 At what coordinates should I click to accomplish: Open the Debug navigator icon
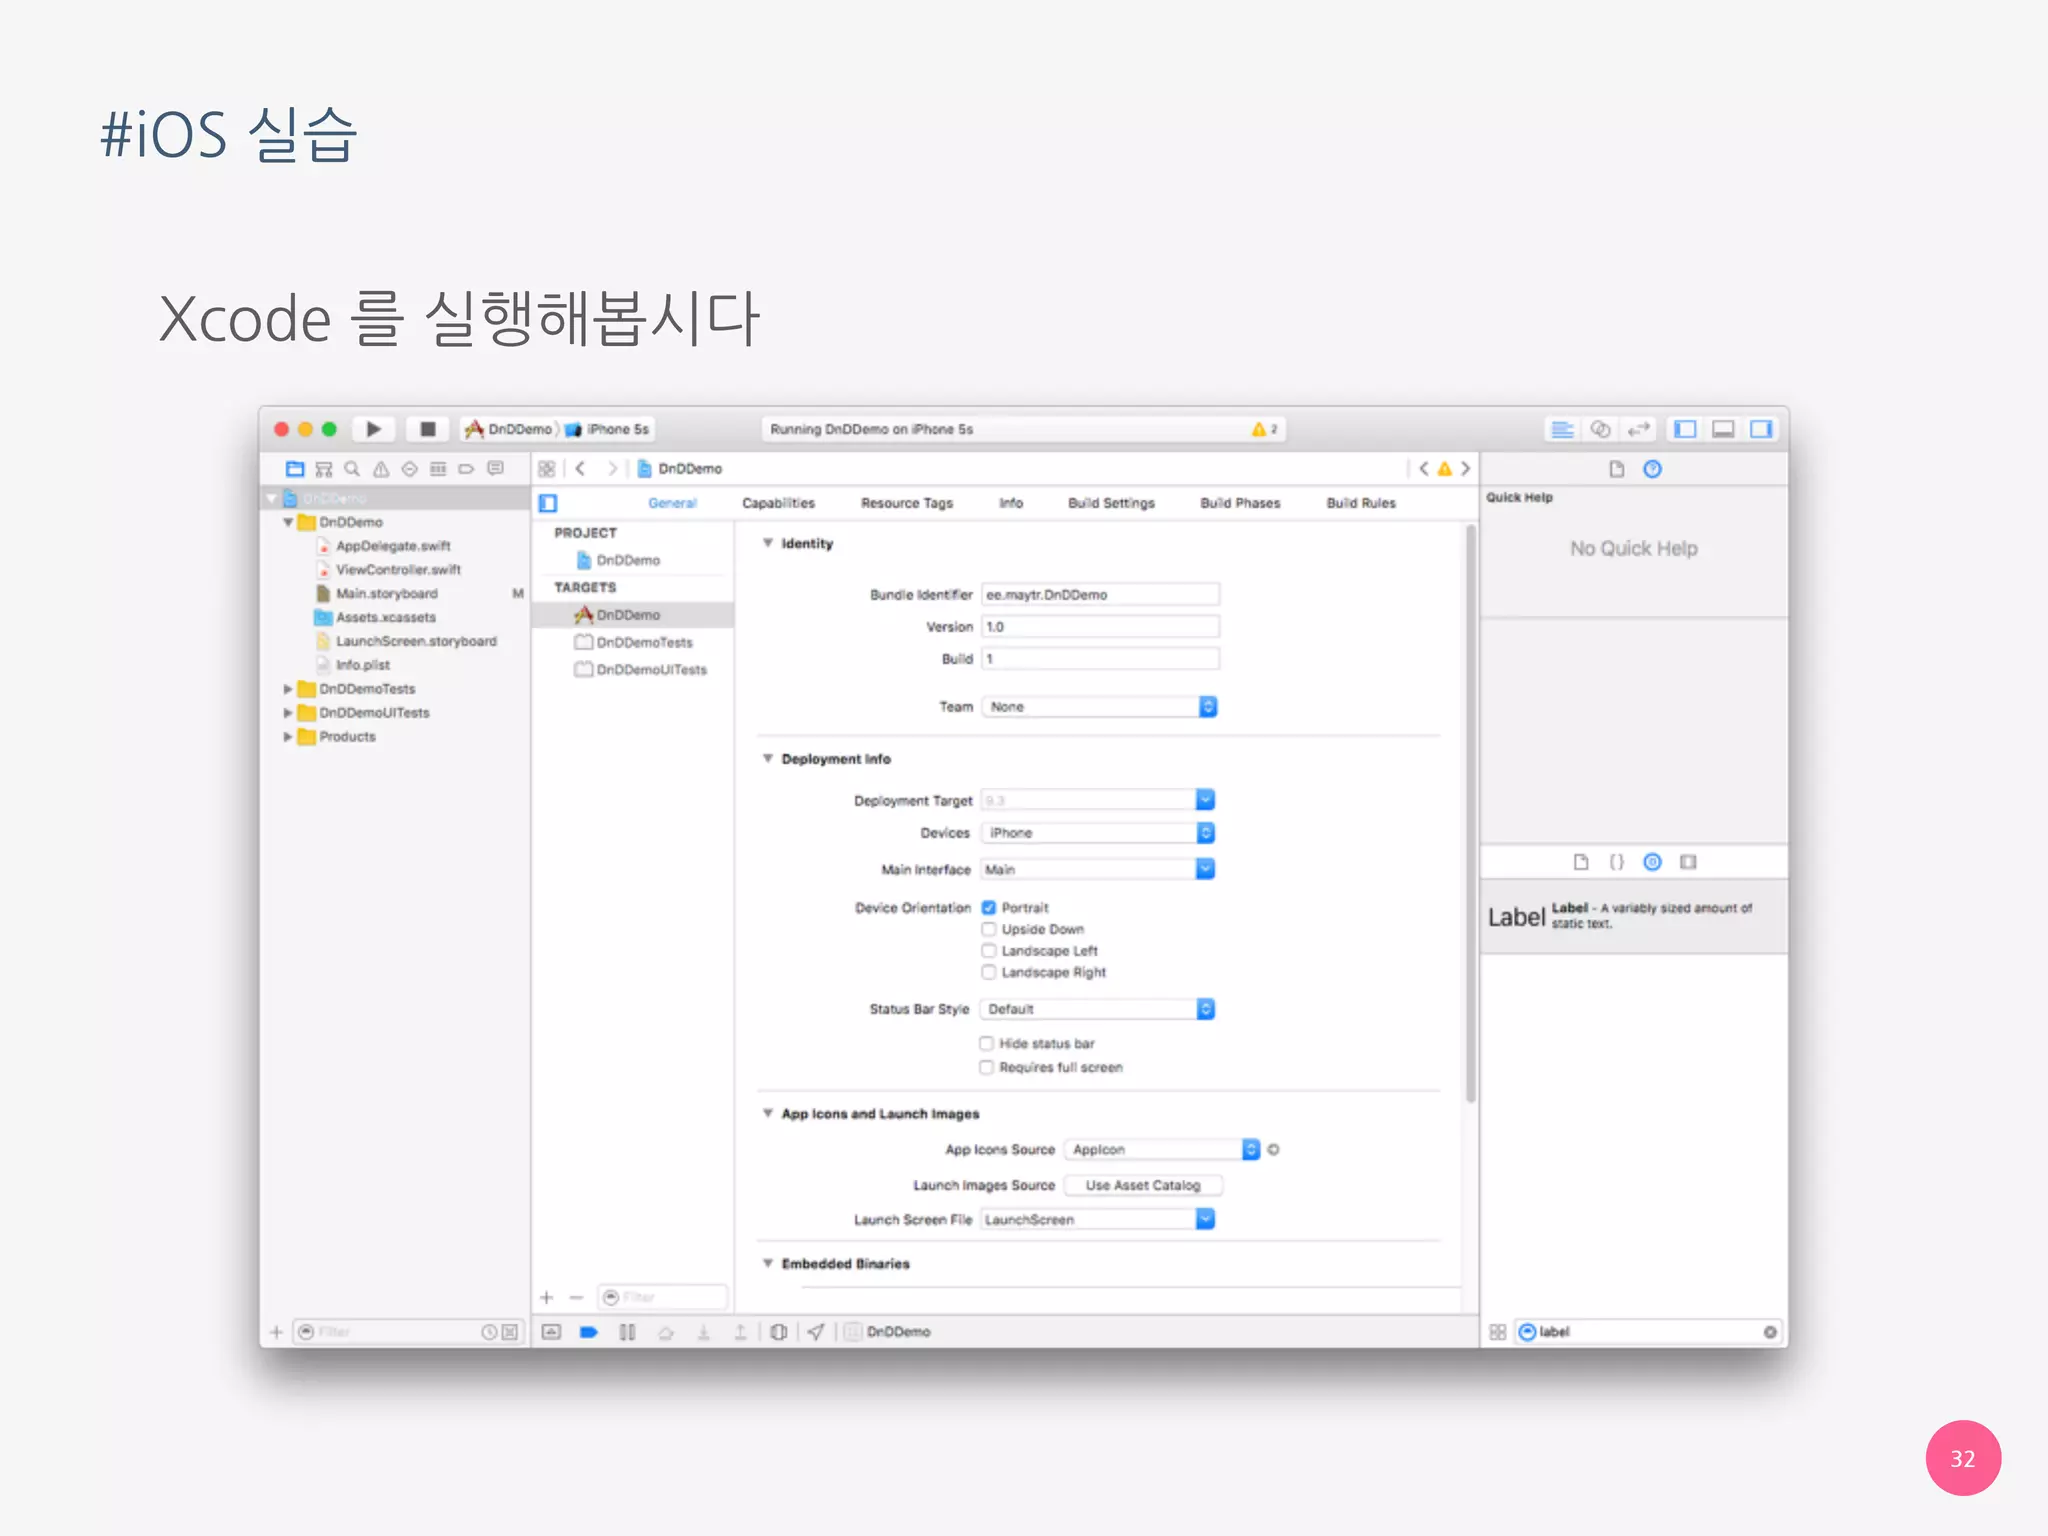[438, 469]
